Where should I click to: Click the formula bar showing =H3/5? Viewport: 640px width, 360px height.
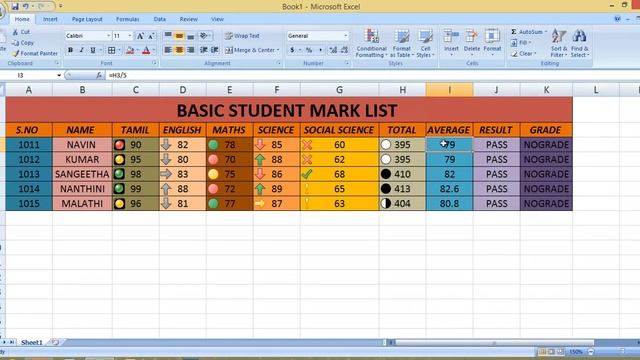click(x=371, y=76)
